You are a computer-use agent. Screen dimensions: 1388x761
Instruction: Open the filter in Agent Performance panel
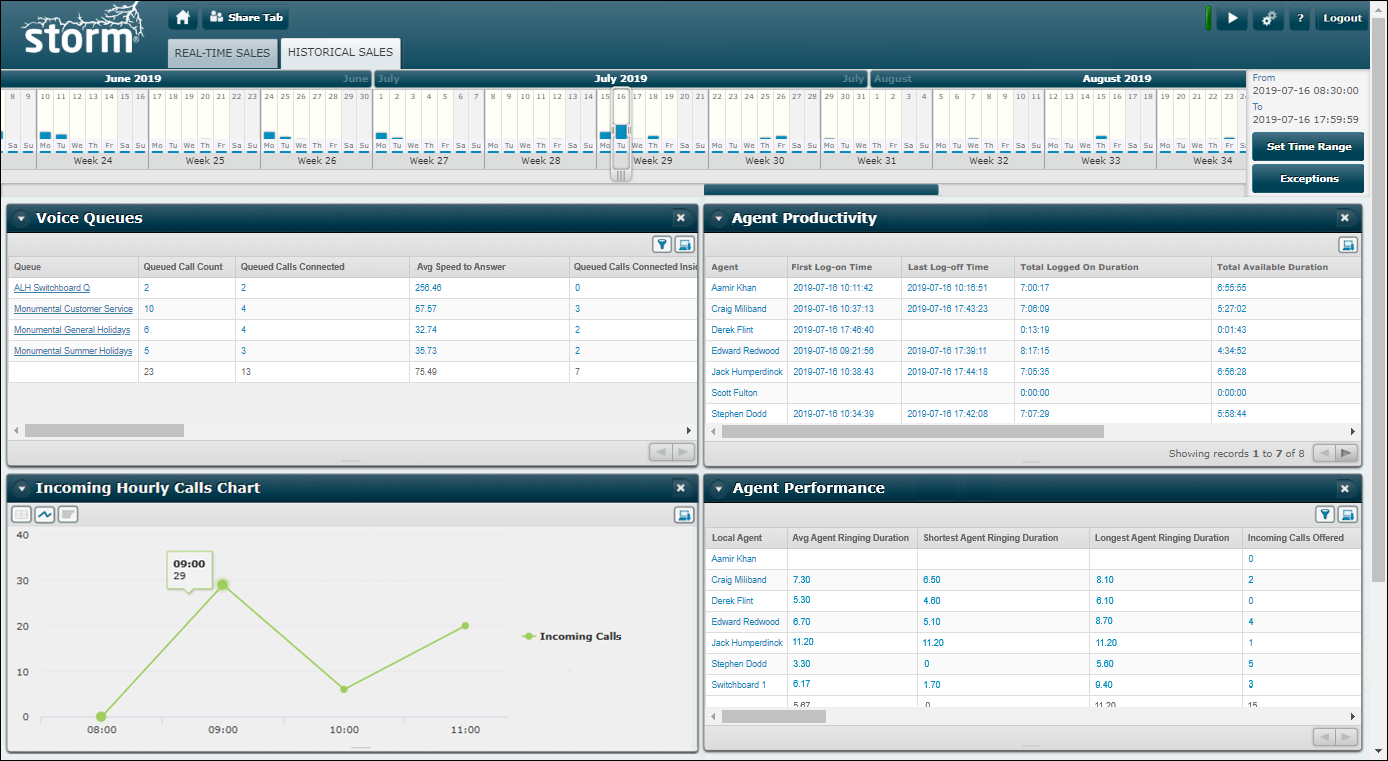(x=1325, y=514)
